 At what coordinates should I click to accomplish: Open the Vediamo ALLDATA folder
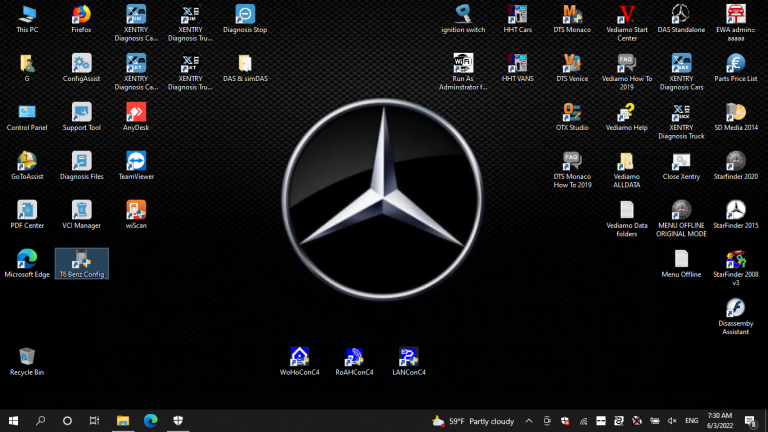(626, 169)
